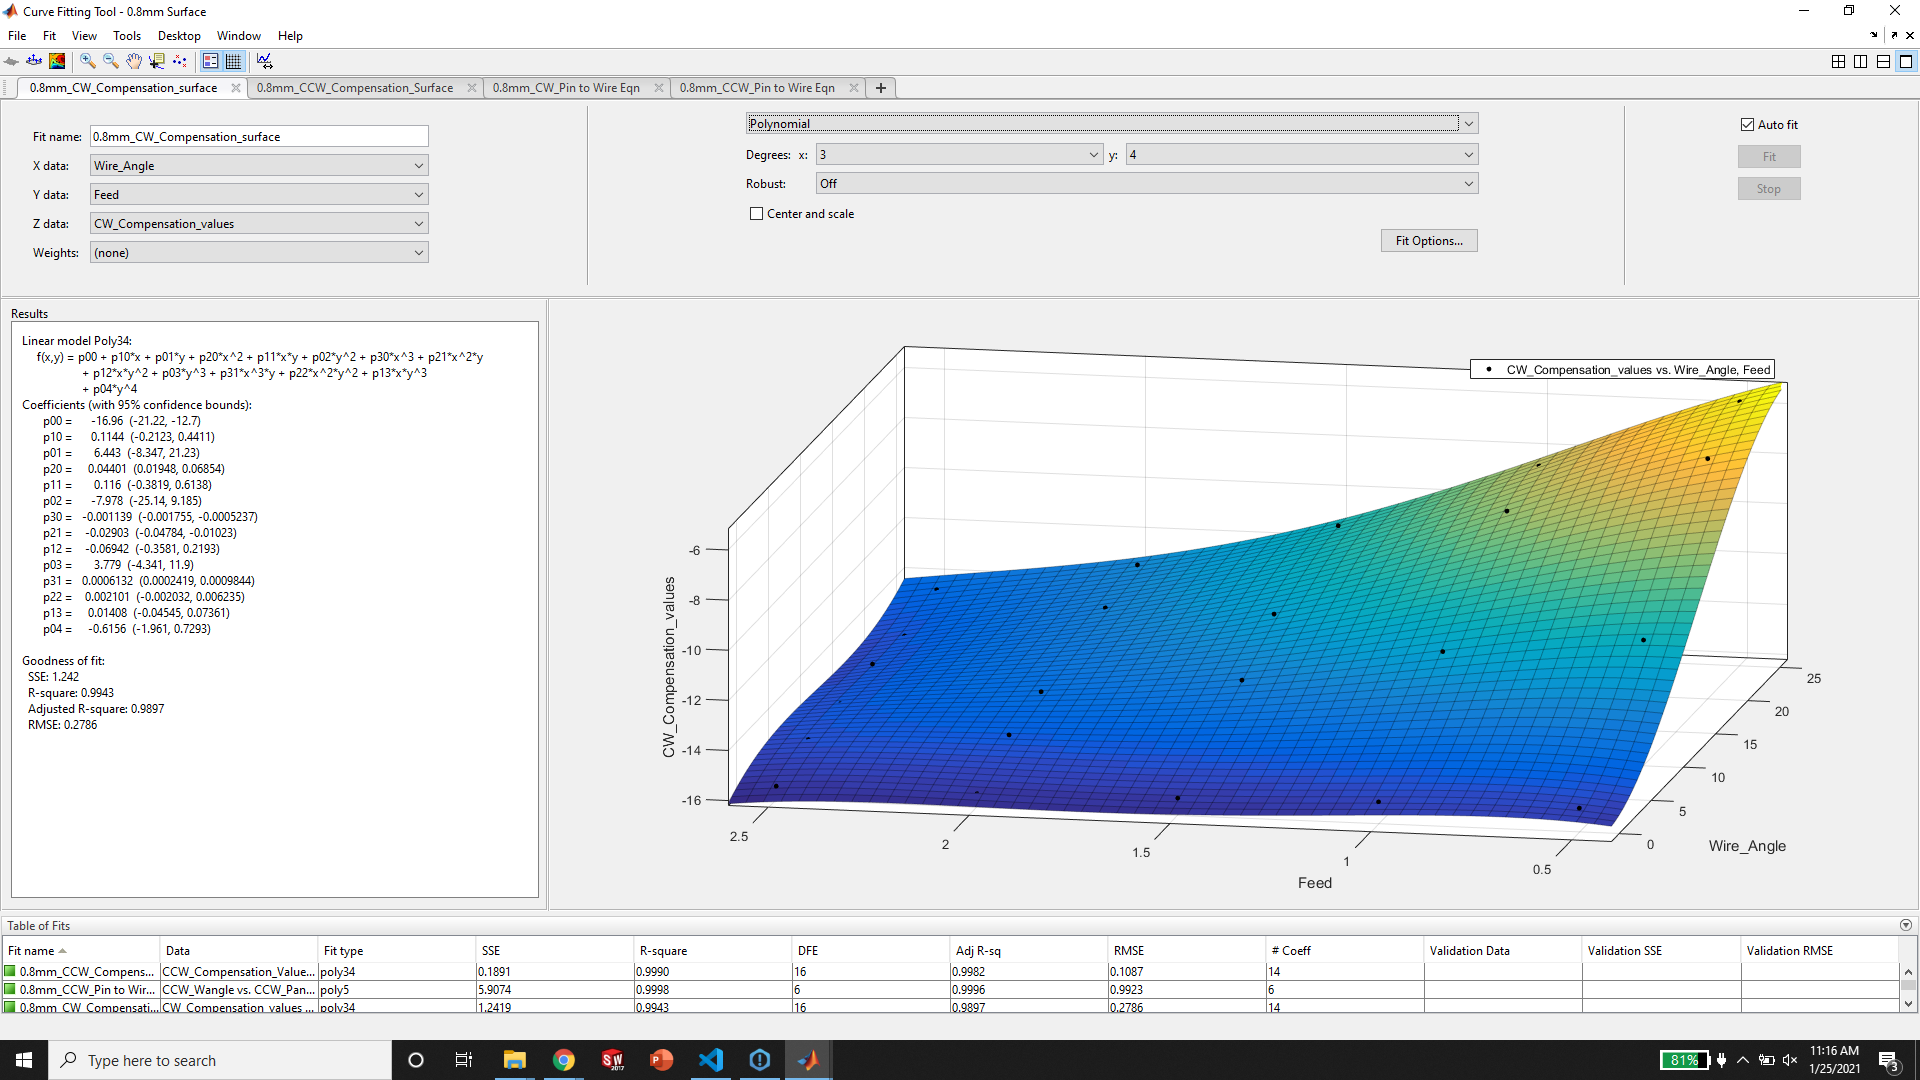Open the Fit menu
This screenshot has width=1920, height=1080.
[x=49, y=36]
